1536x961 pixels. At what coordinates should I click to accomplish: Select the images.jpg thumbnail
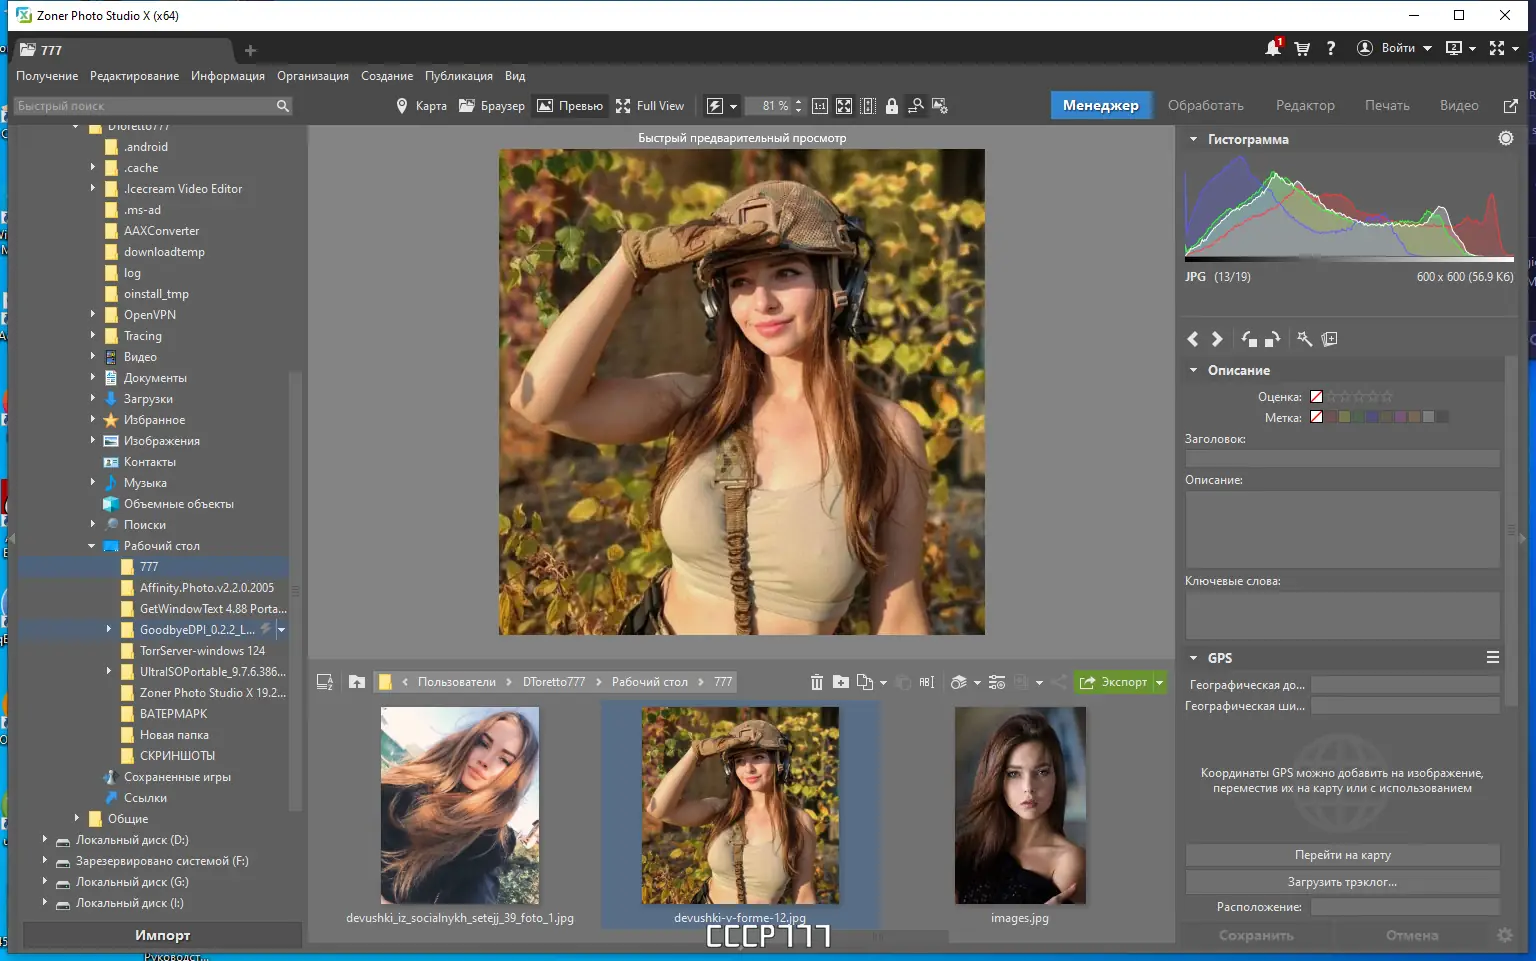(x=1019, y=806)
